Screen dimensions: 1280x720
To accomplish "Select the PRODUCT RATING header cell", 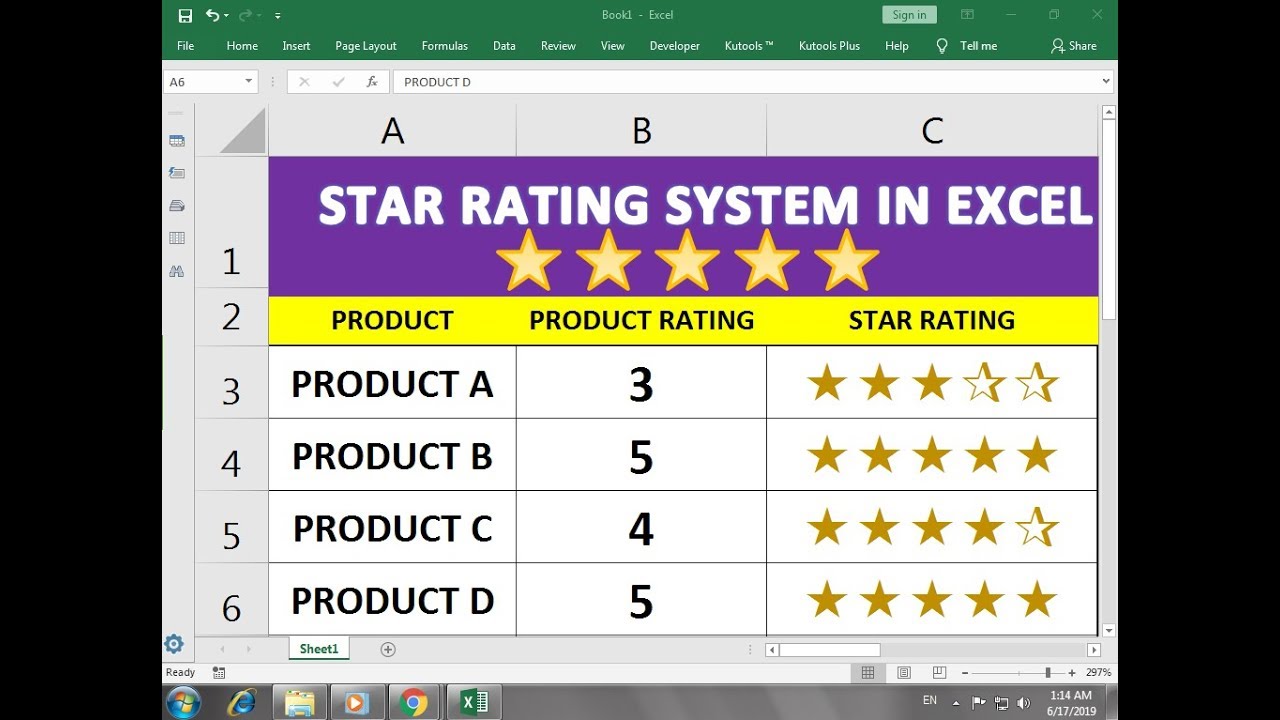I will point(641,320).
